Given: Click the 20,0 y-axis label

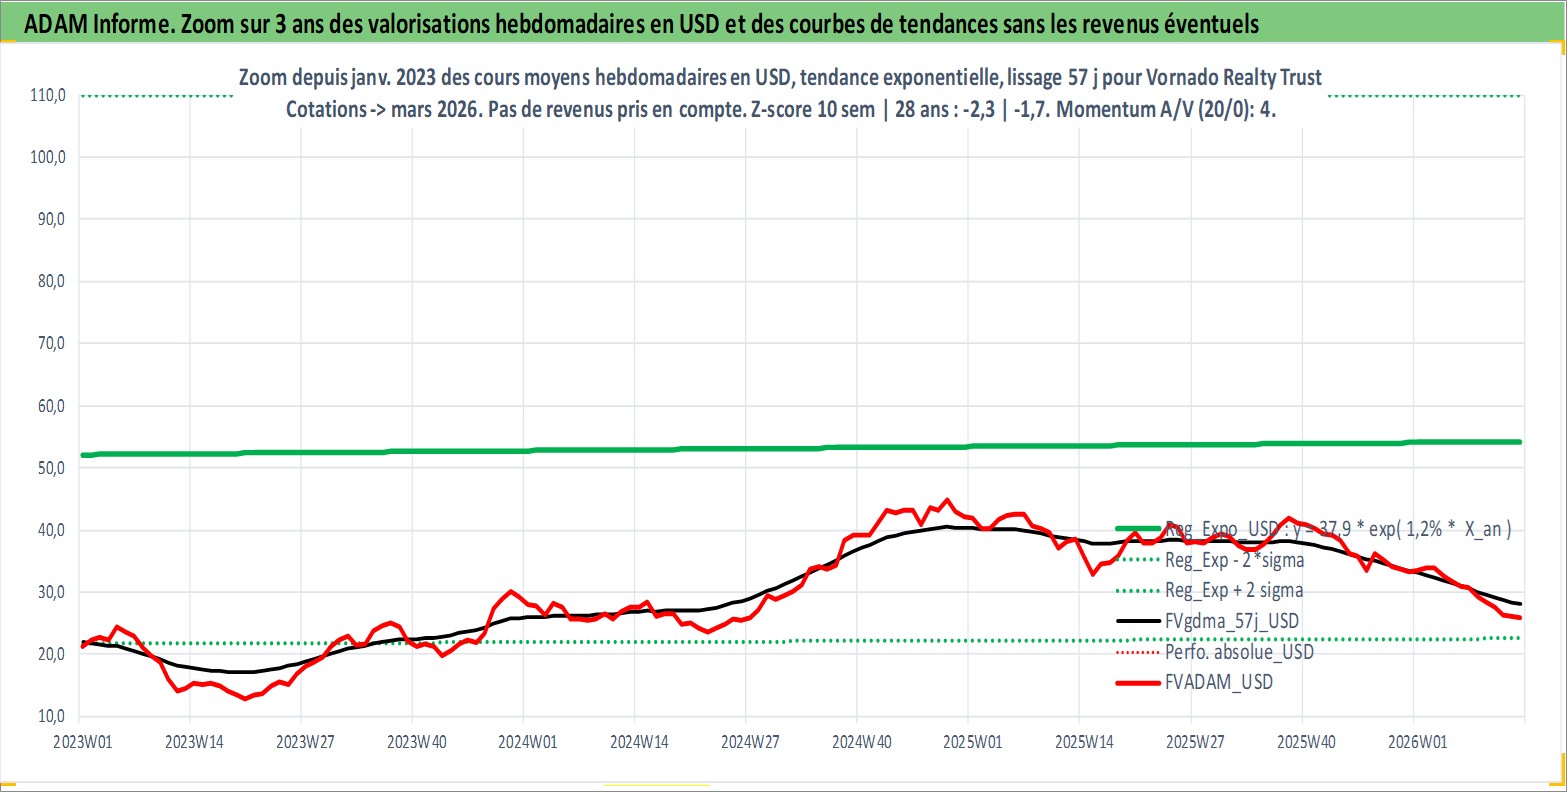Looking at the screenshot, I should [x=50, y=654].
